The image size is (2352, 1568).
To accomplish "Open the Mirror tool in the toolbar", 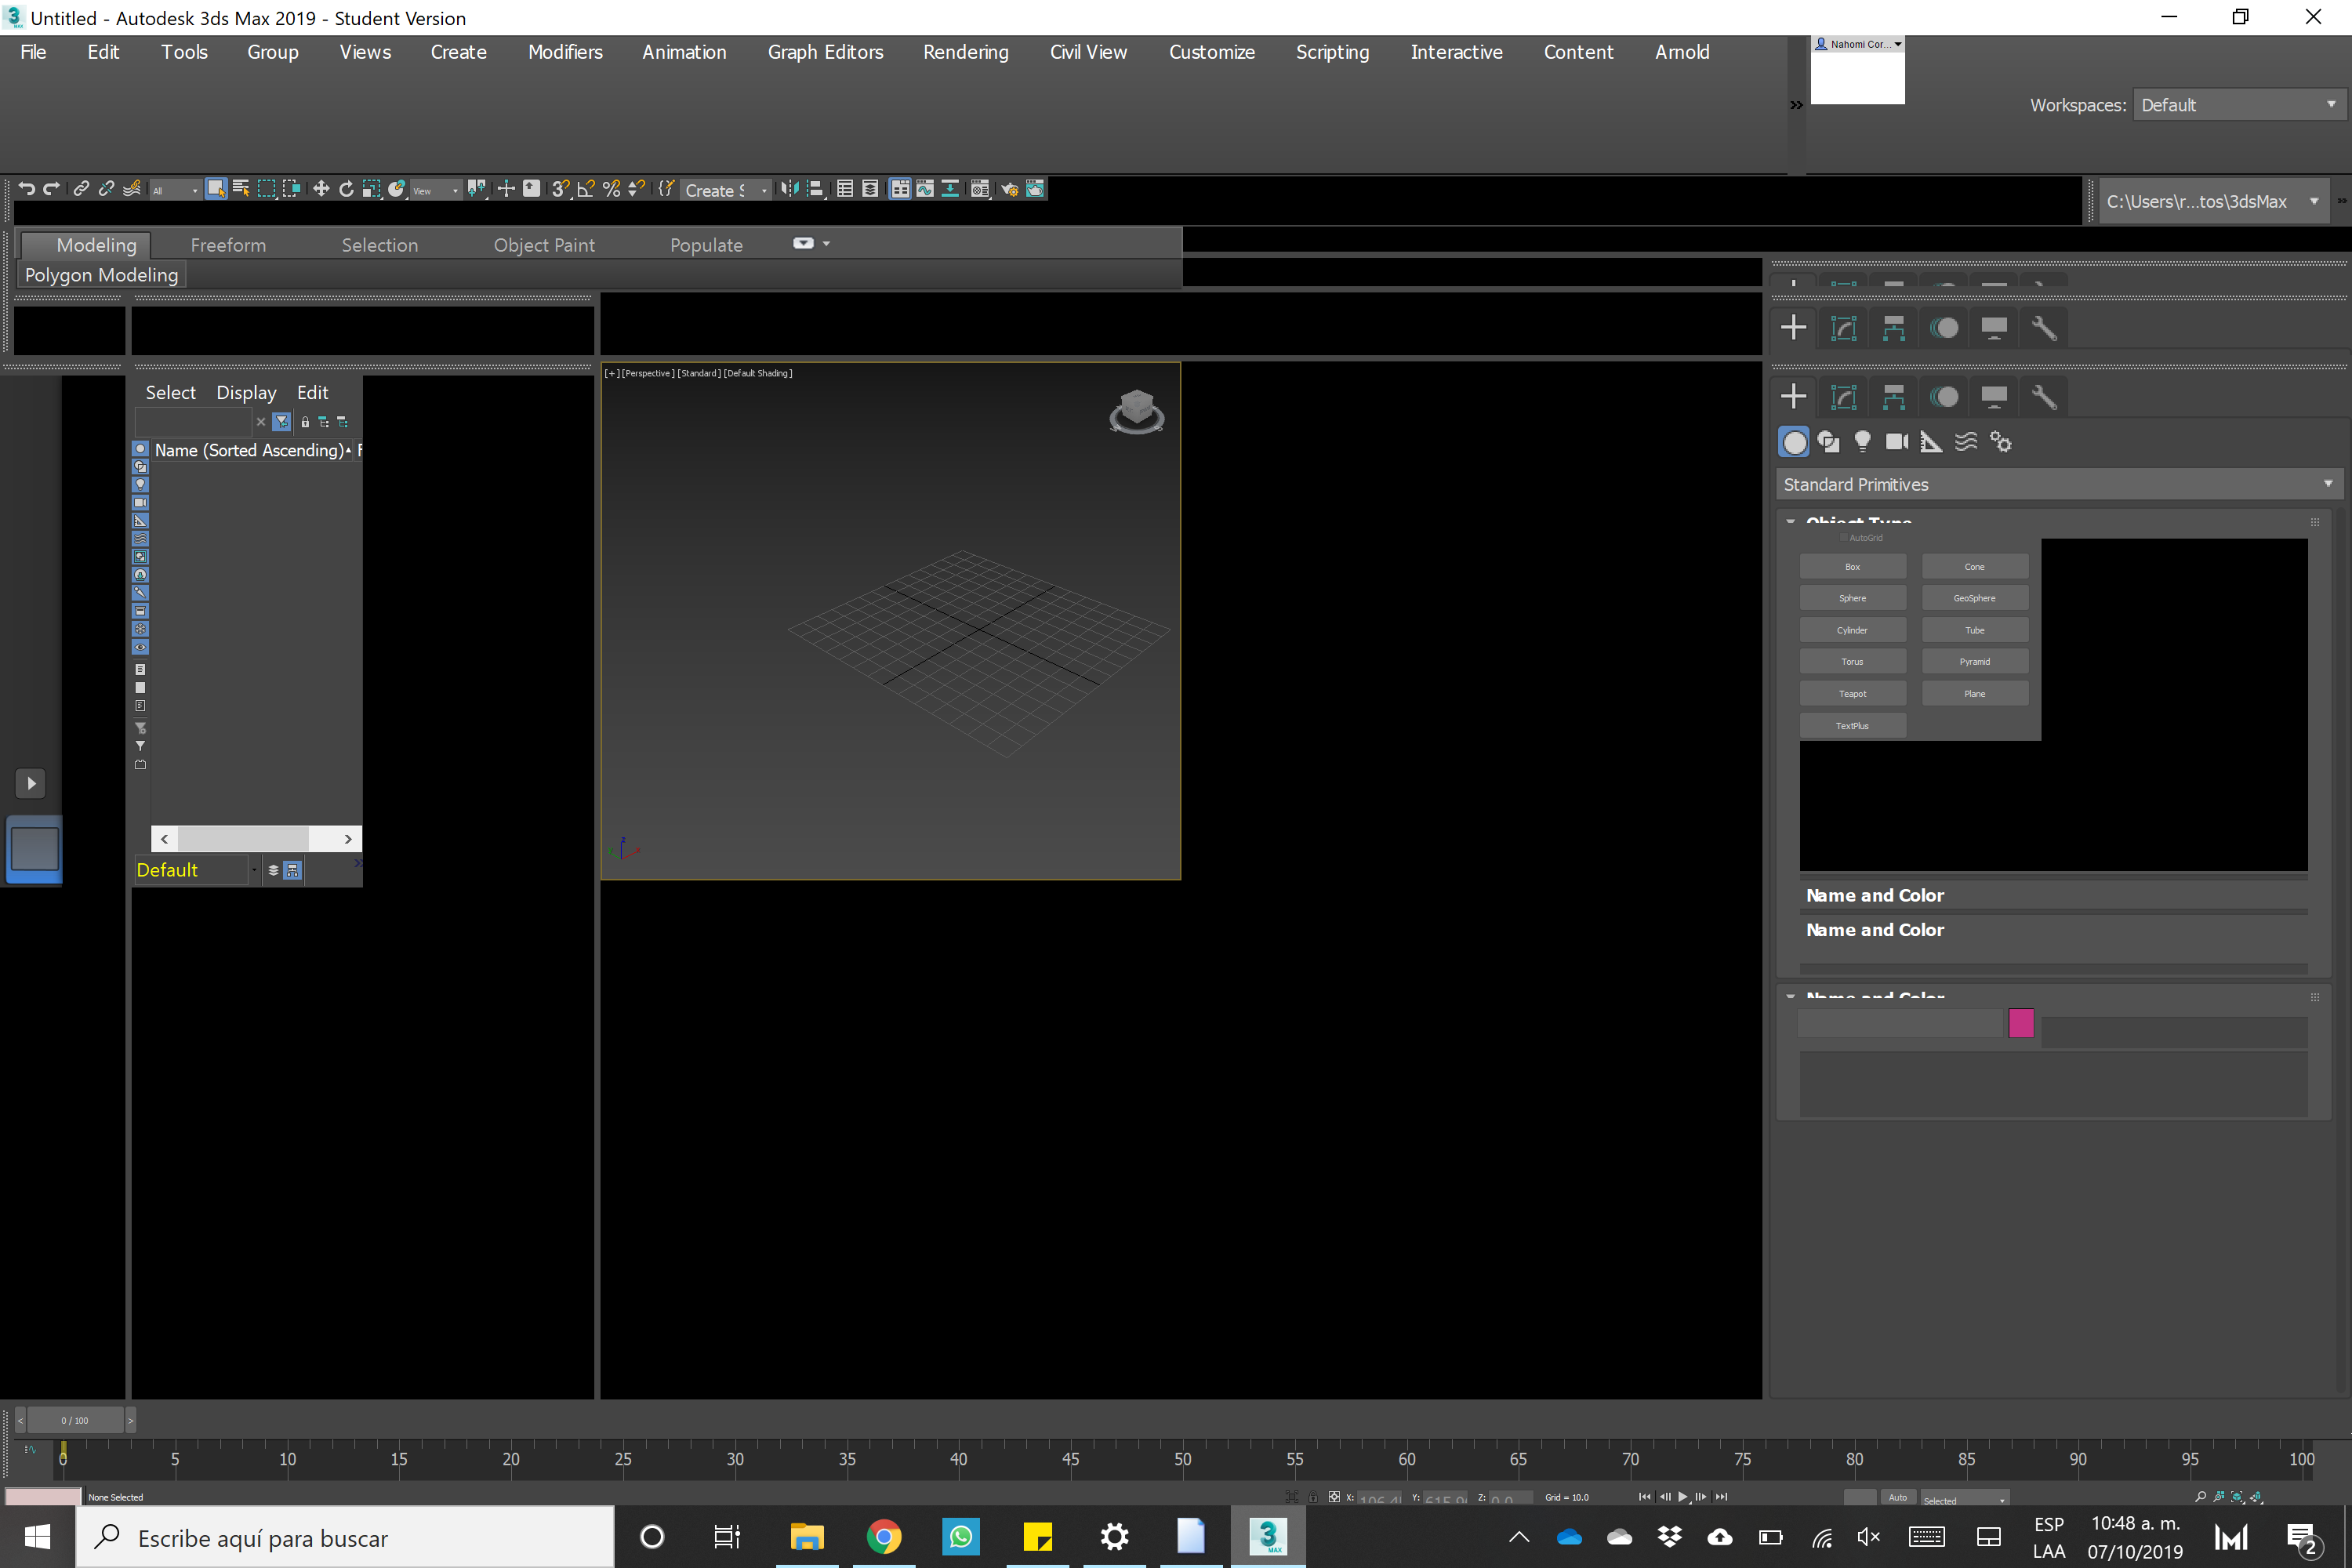I will click(789, 189).
